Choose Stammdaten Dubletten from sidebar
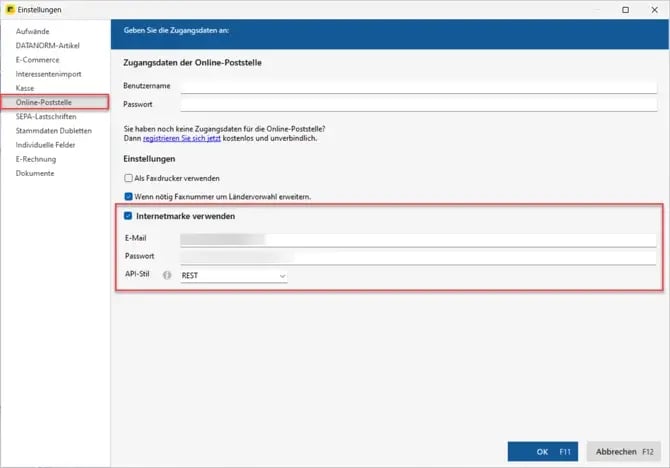The height and width of the screenshot is (468, 670). (53, 130)
